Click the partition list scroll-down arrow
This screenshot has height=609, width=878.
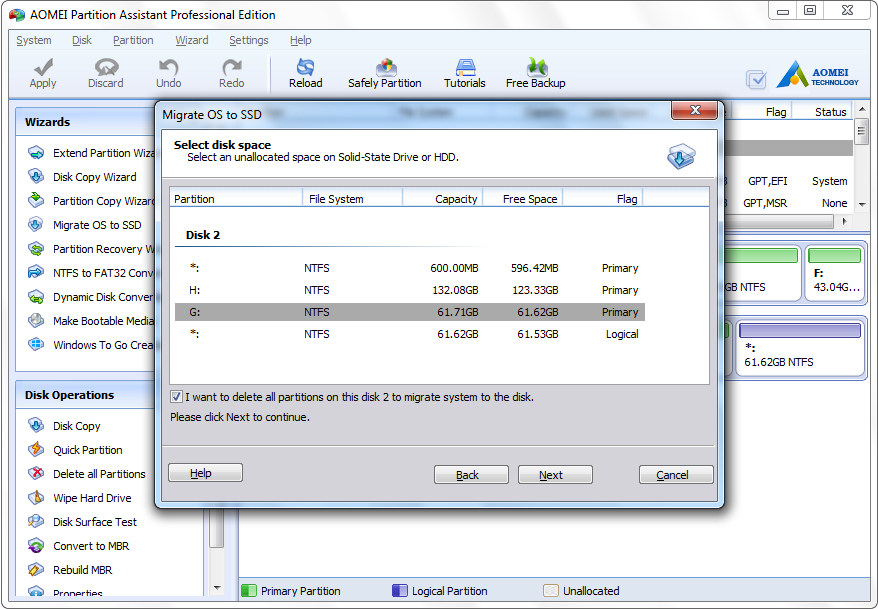(x=862, y=205)
